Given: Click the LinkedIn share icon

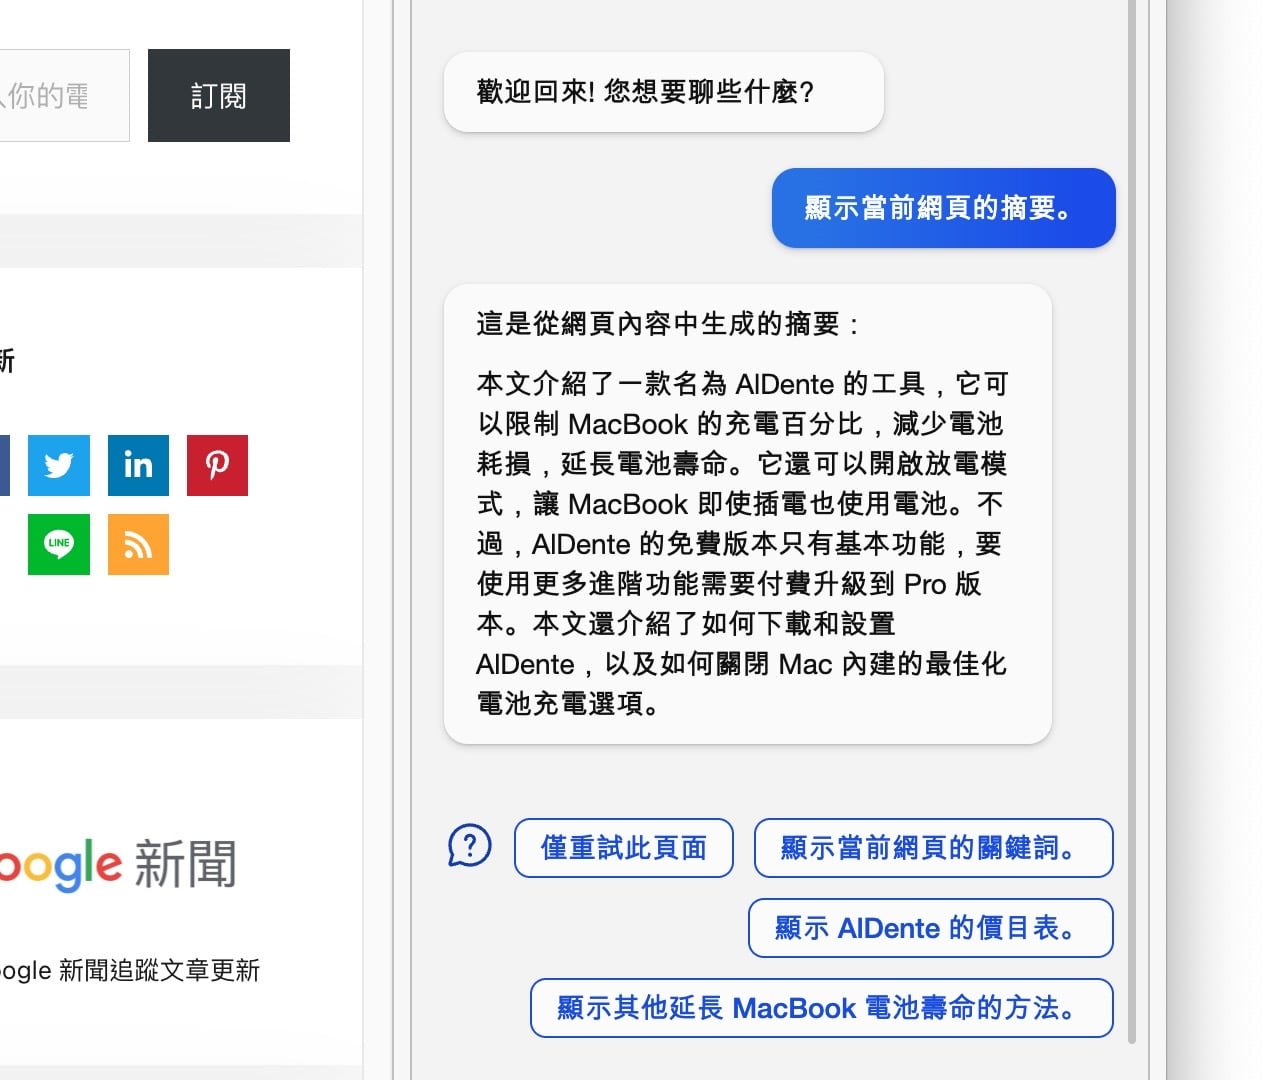Looking at the screenshot, I should tap(138, 465).
